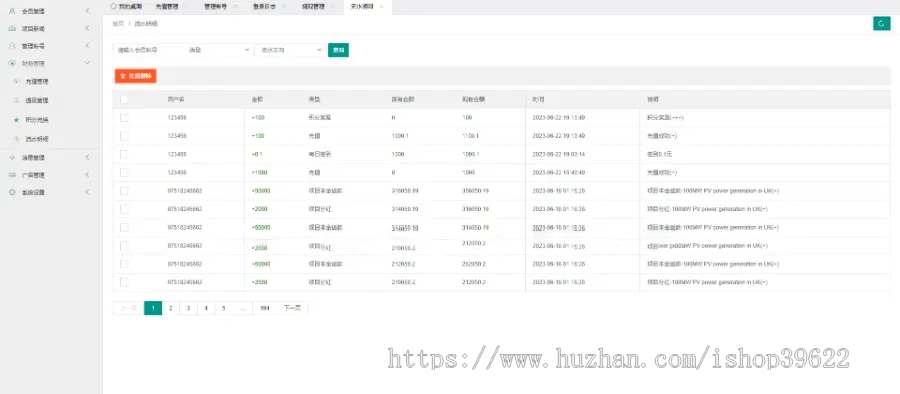This screenshot has width=900, height=394.
Task: Expand the second sidebar menu (项目) chevron
Action: 87,28
